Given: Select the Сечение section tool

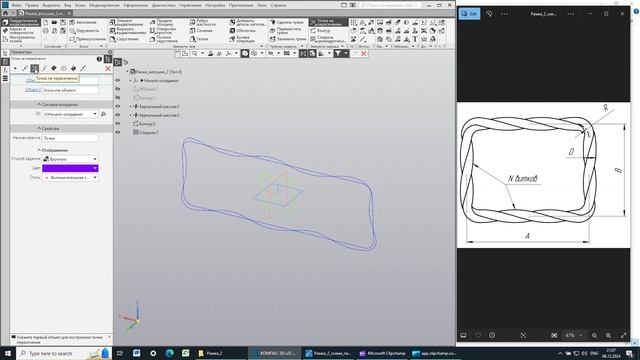Looking at the screenshot, I should point(201,31).
